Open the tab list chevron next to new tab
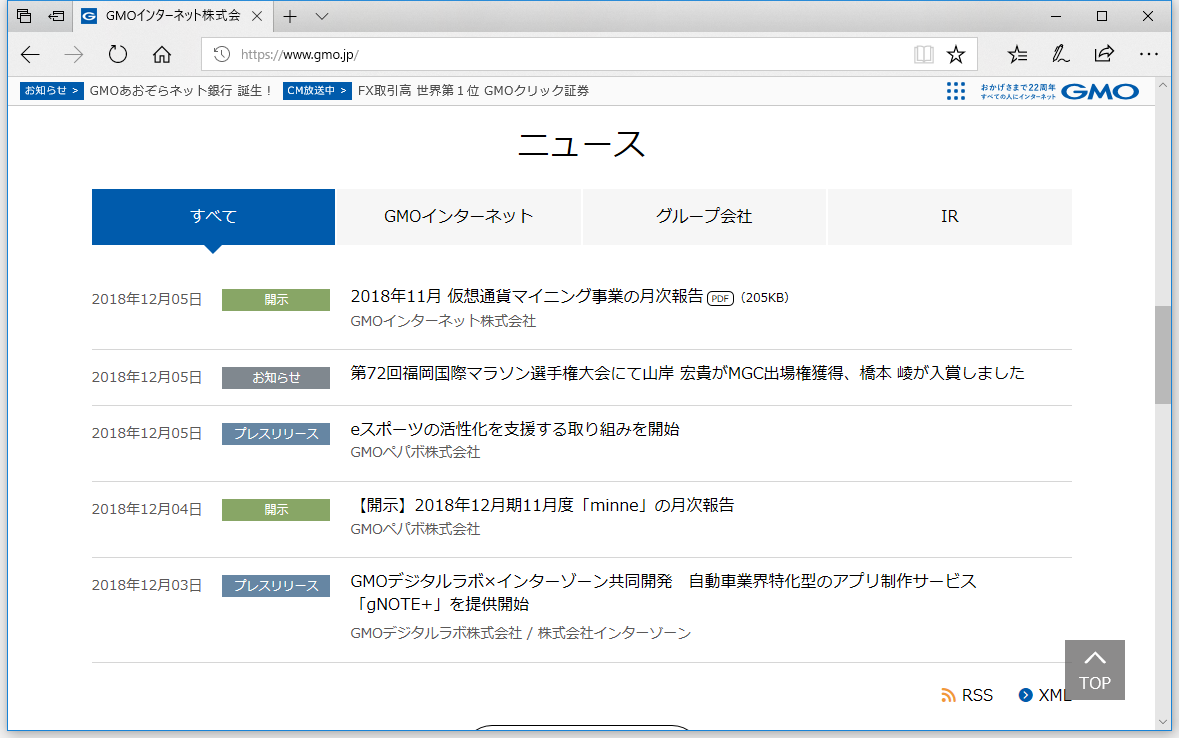This screenshot has height=738, width=1179. click(320, 16)
